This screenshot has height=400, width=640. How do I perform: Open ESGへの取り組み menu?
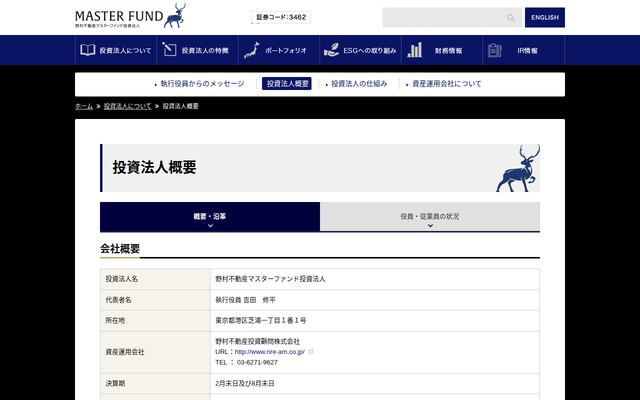(x=360, y=50)
